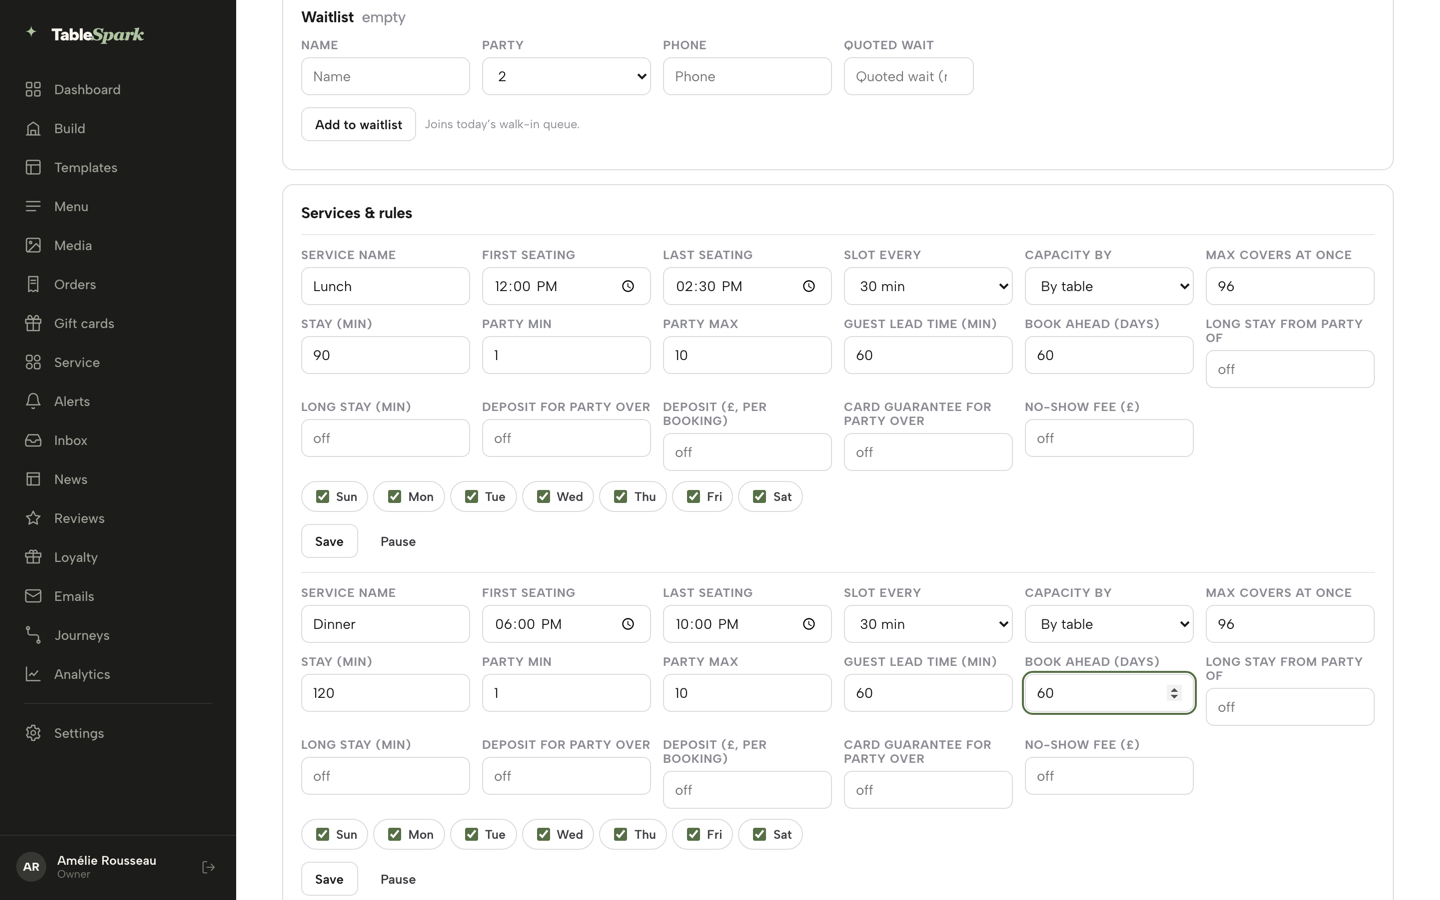Open clock picker for Dinner last seating
This screenshot has height=900, width=1440.
tap(809, 624)
